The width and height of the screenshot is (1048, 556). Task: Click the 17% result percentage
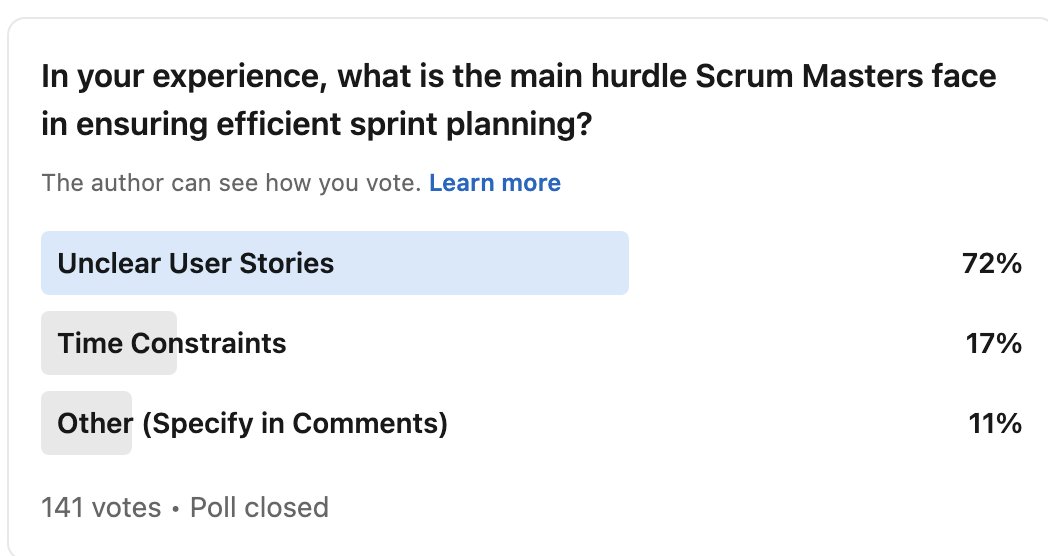pyautogui.click(x=993, y=343)
